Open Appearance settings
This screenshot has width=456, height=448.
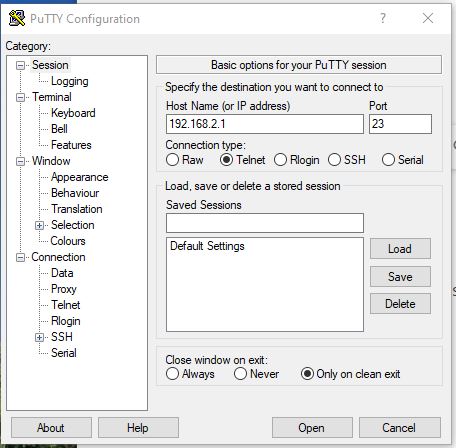[80, 177]
